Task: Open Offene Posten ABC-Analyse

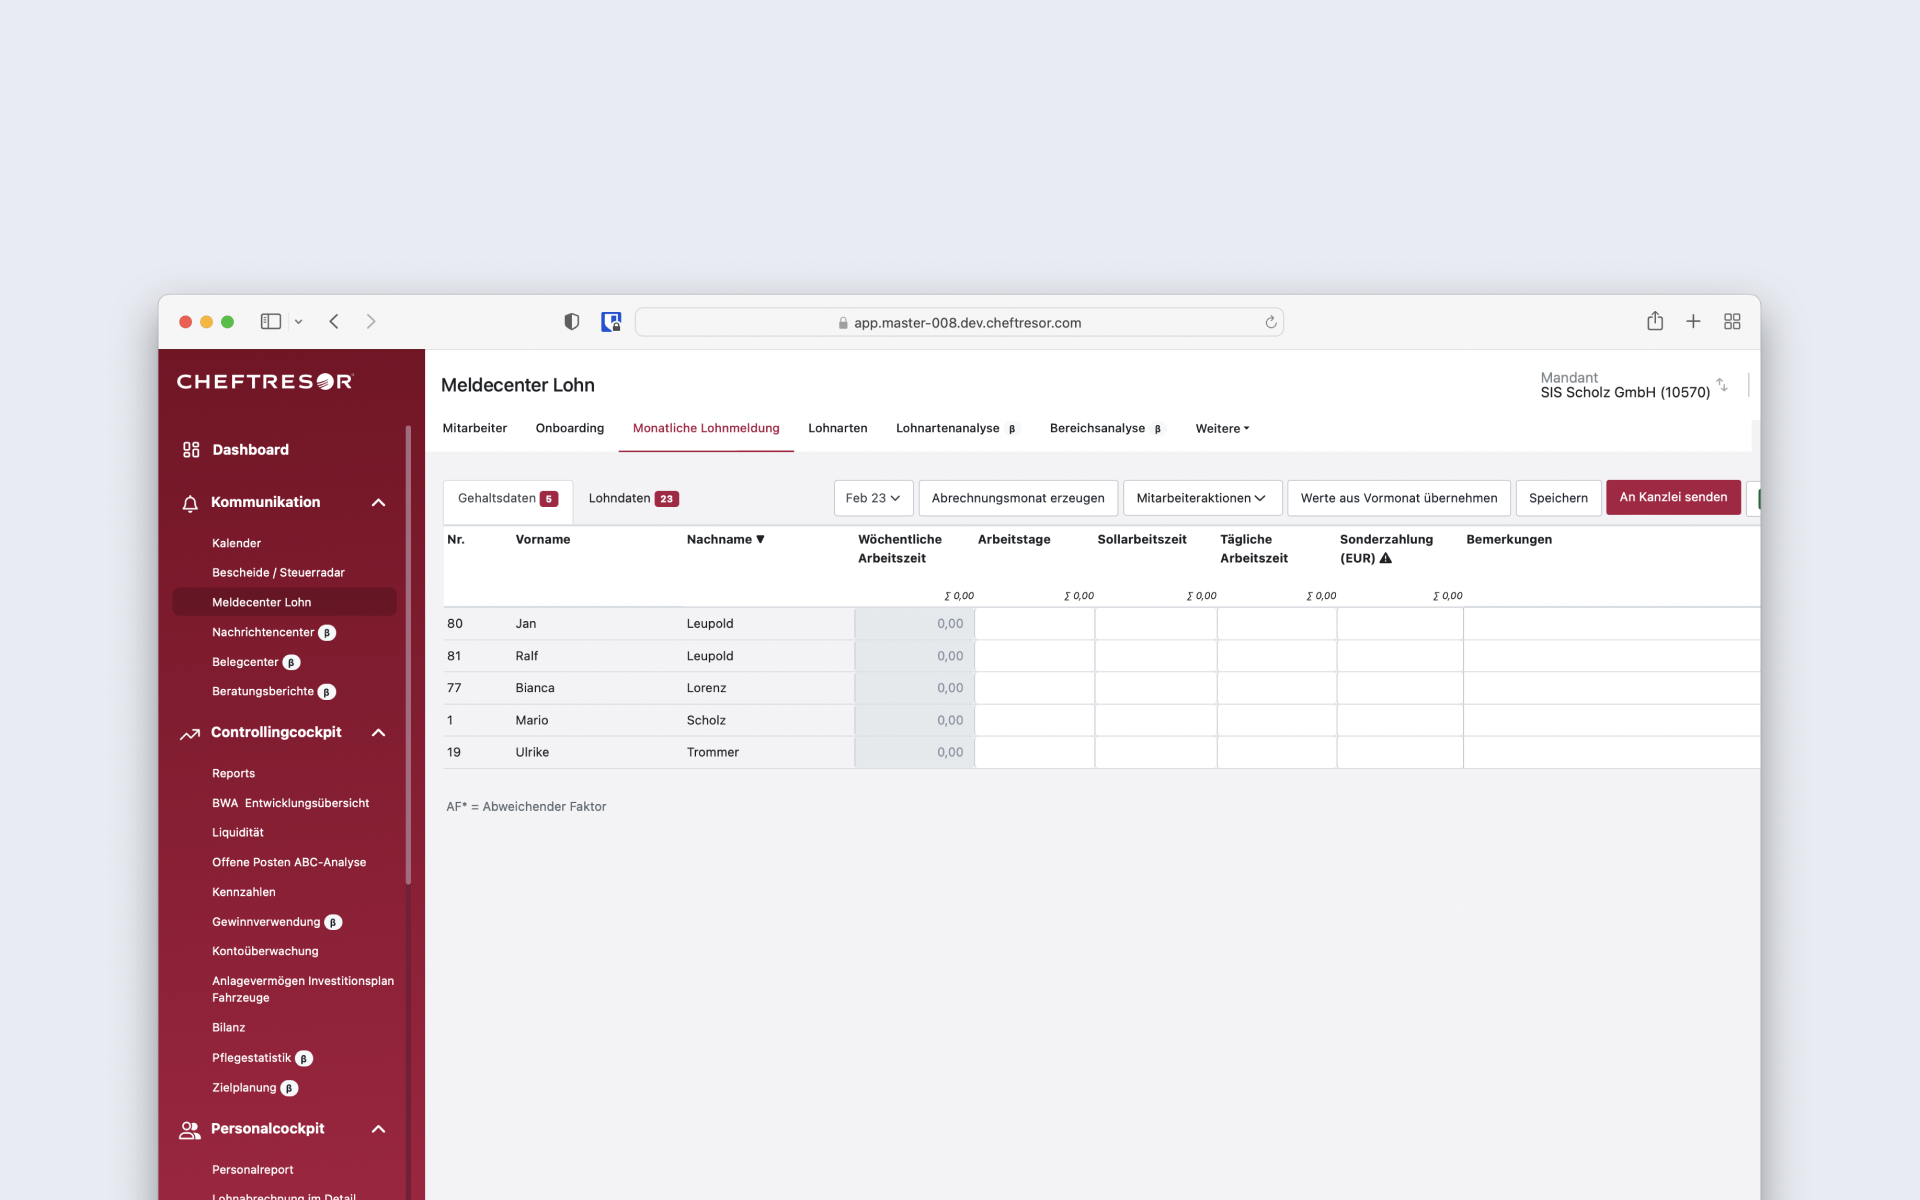Action: pyautogui.click(x=289, y=863)
